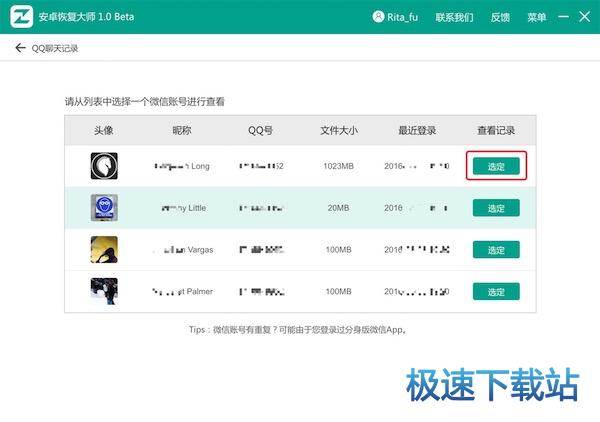Viewport: 600px width, 422px height.
Task: Select the Long account 选定 button
Action: (x=496, y=166)
